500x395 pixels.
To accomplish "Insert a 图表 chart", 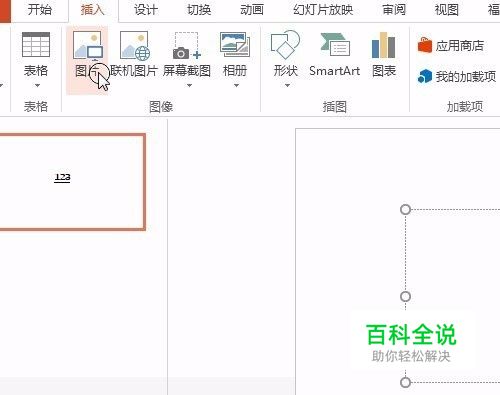I will (384, 54).
